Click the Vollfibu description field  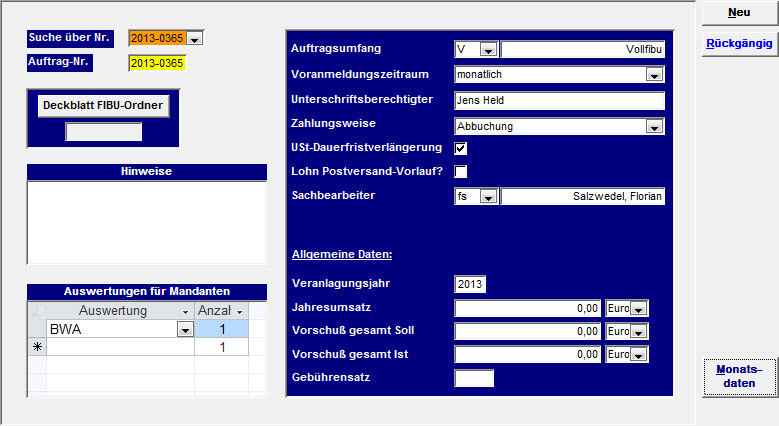pos(582,49)
